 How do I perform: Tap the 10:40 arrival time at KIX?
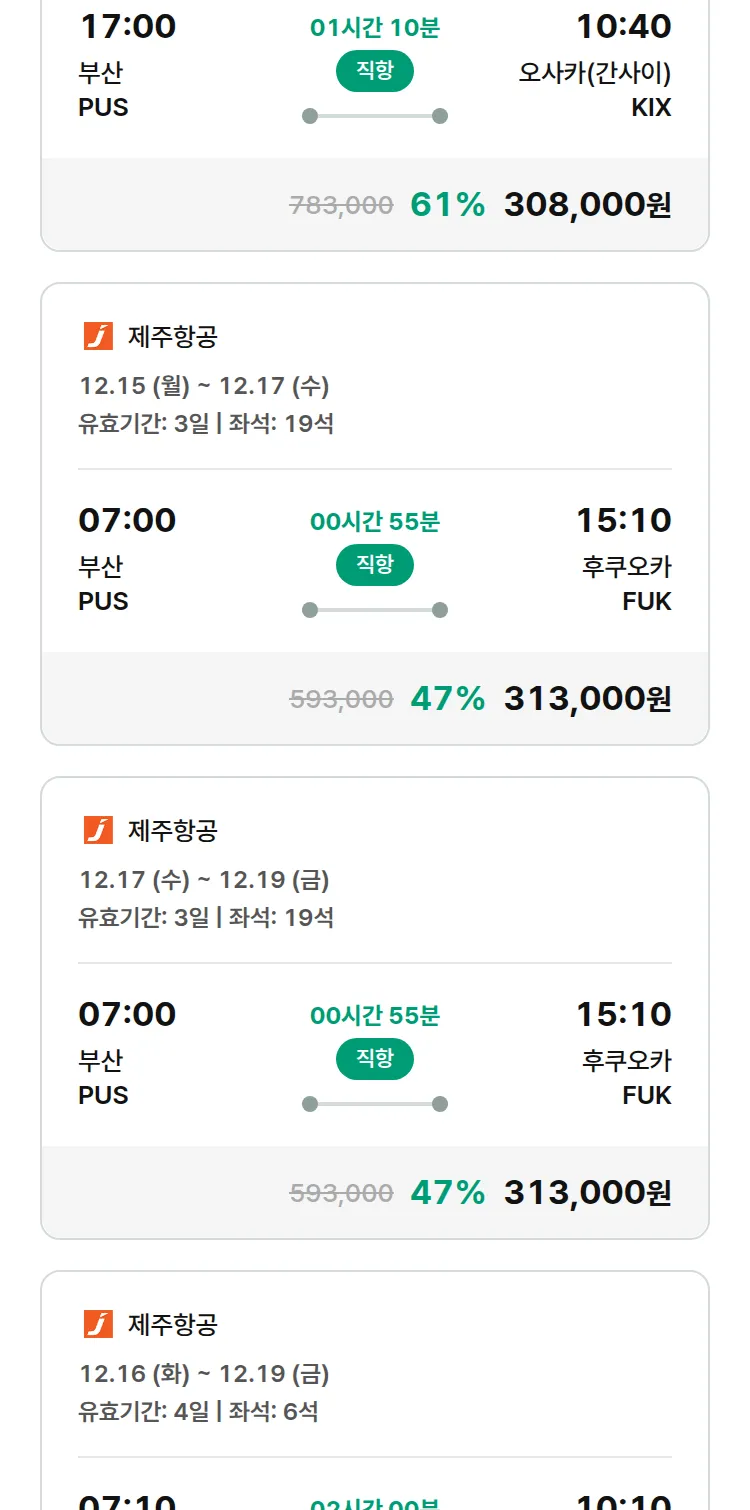[623, 27]
